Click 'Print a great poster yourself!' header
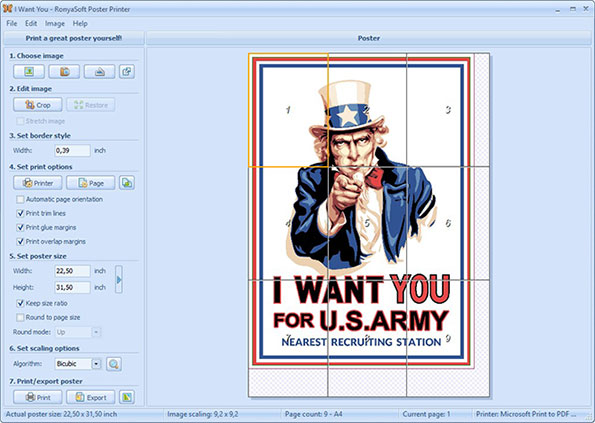The image size is (595, 423). point(74,38)
